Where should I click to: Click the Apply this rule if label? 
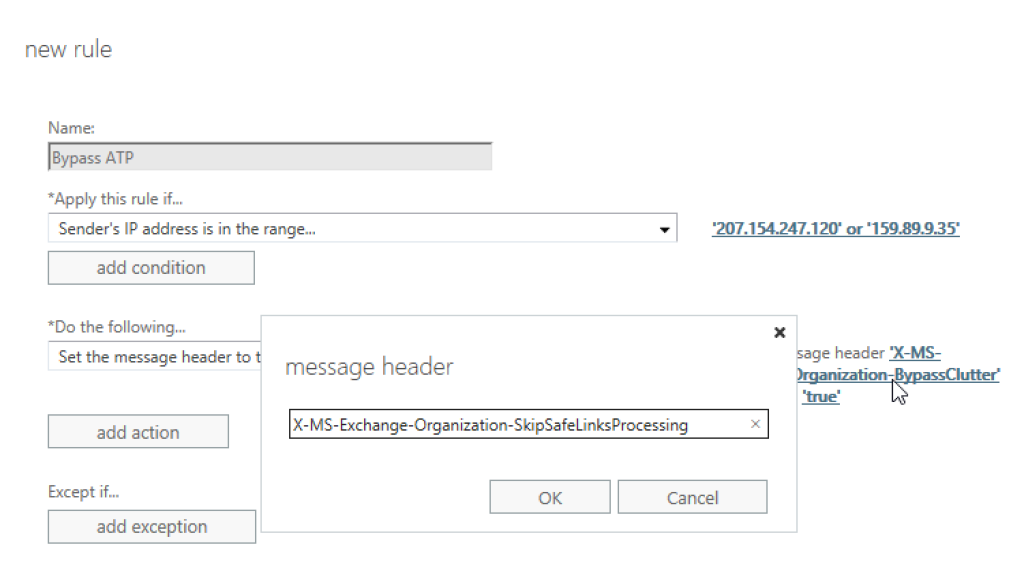[115, 200]
